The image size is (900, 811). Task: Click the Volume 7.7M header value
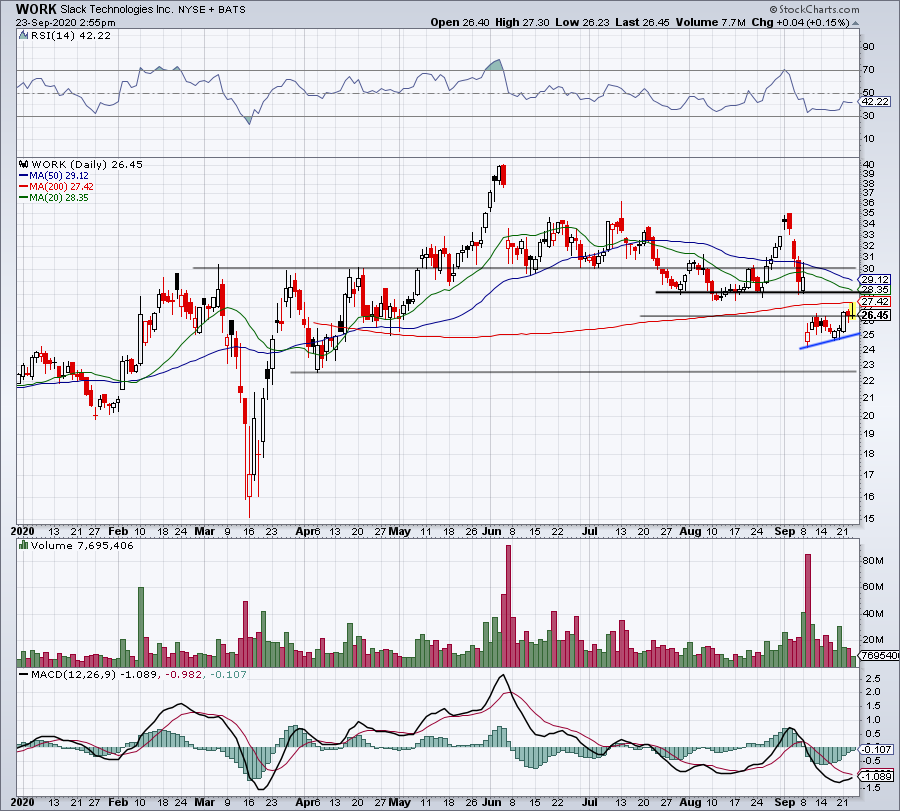pos(711,22)
